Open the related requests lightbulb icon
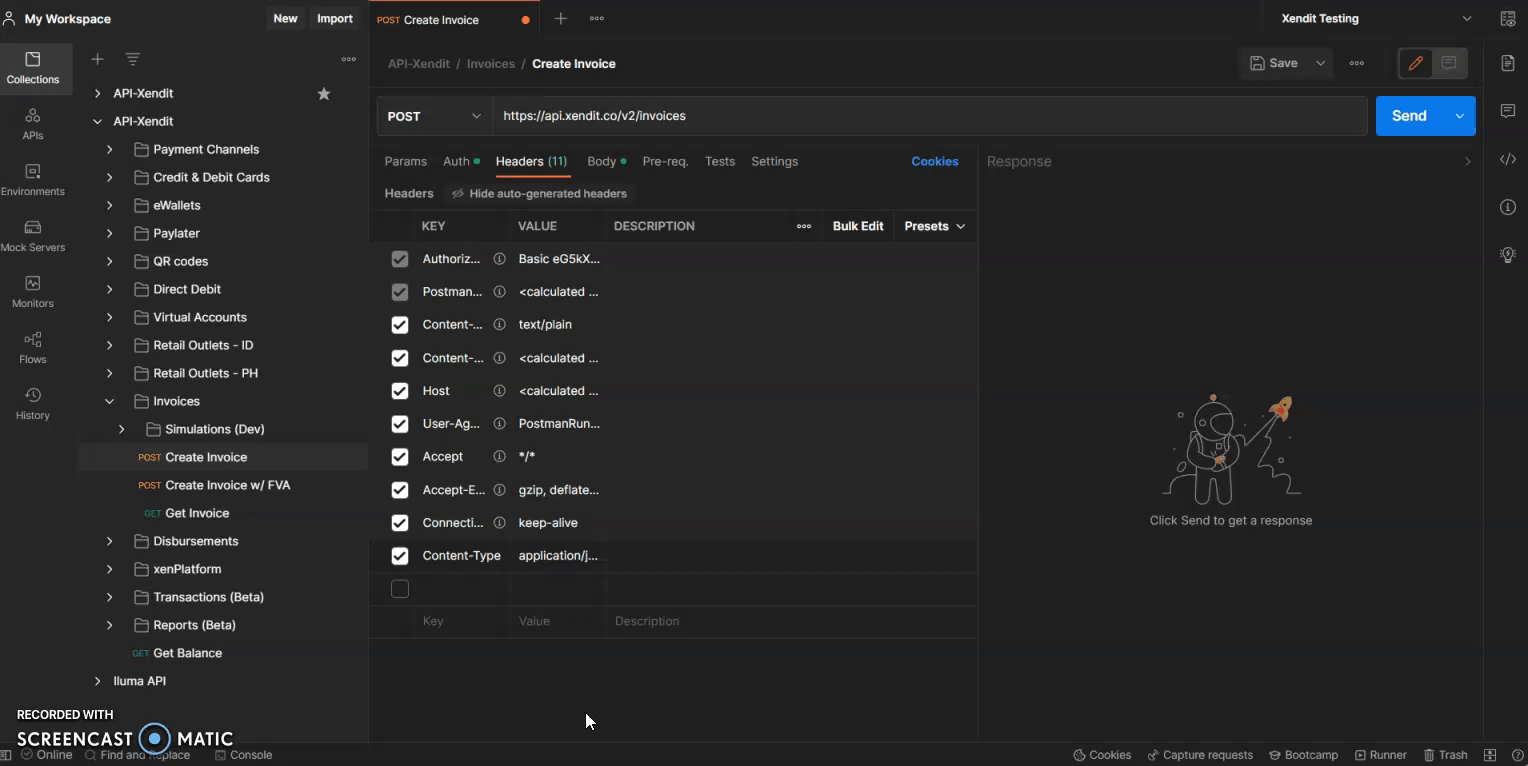 [x=1508, y=255]
